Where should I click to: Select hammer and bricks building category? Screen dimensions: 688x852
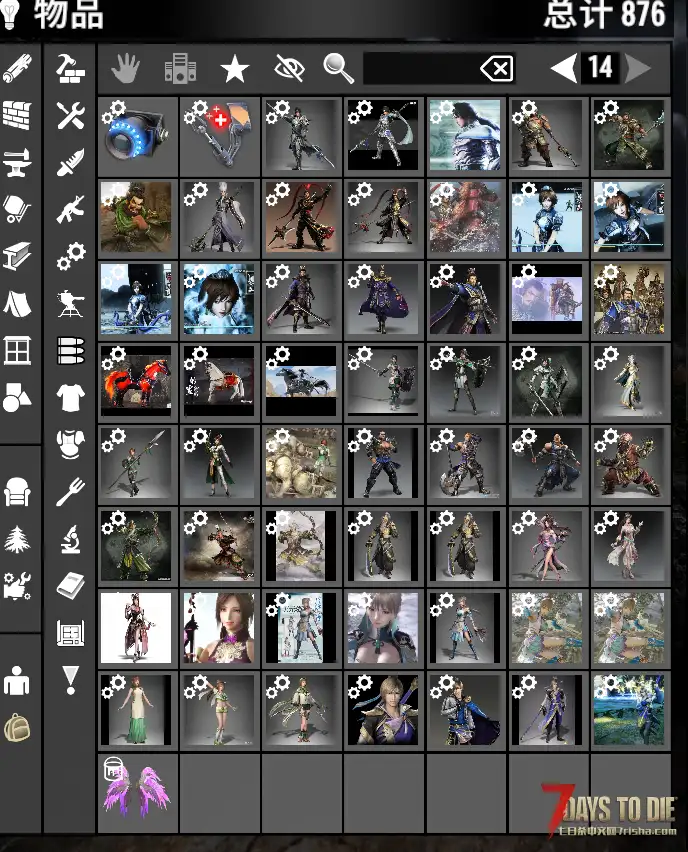(x=71, y=68)
